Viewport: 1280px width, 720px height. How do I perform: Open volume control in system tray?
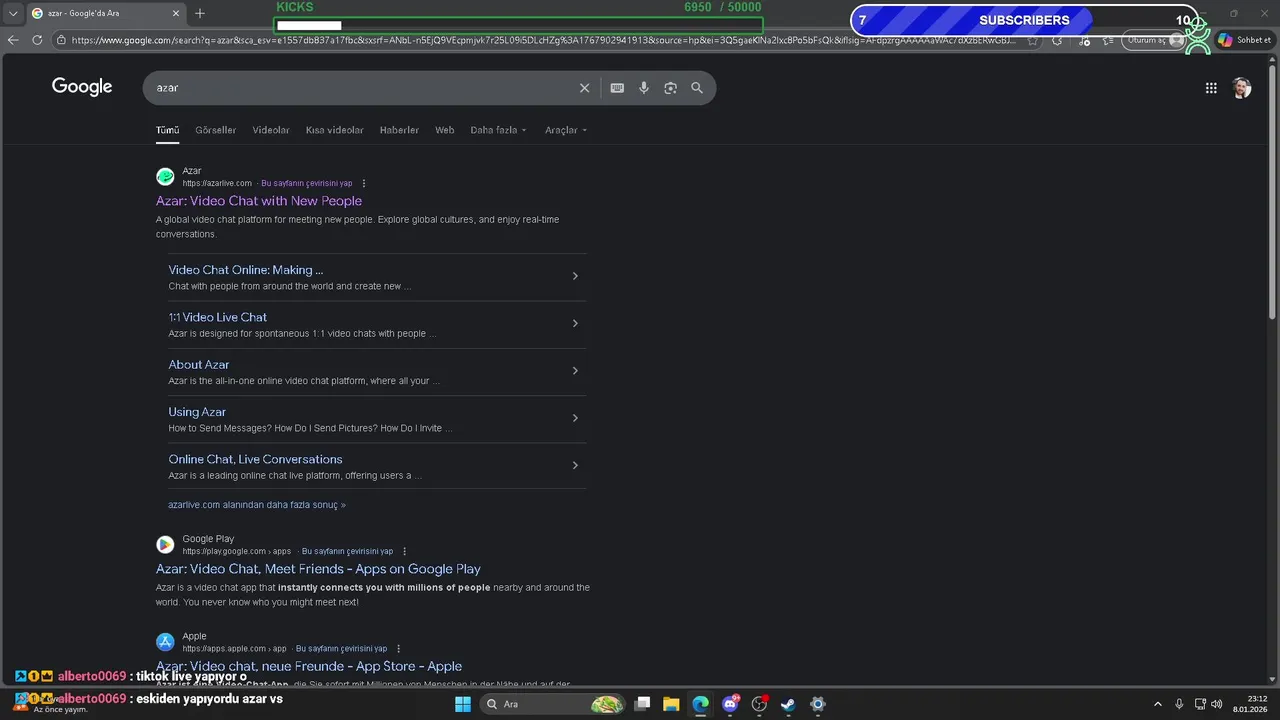coord(1217,704)
